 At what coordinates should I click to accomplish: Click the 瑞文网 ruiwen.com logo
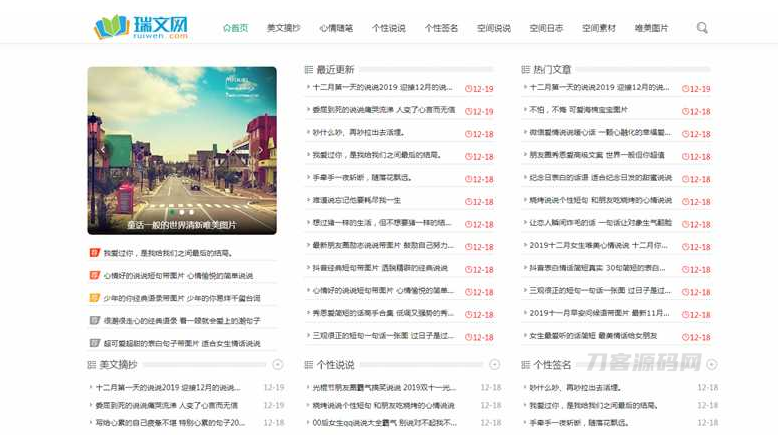(x=141, y=27)
